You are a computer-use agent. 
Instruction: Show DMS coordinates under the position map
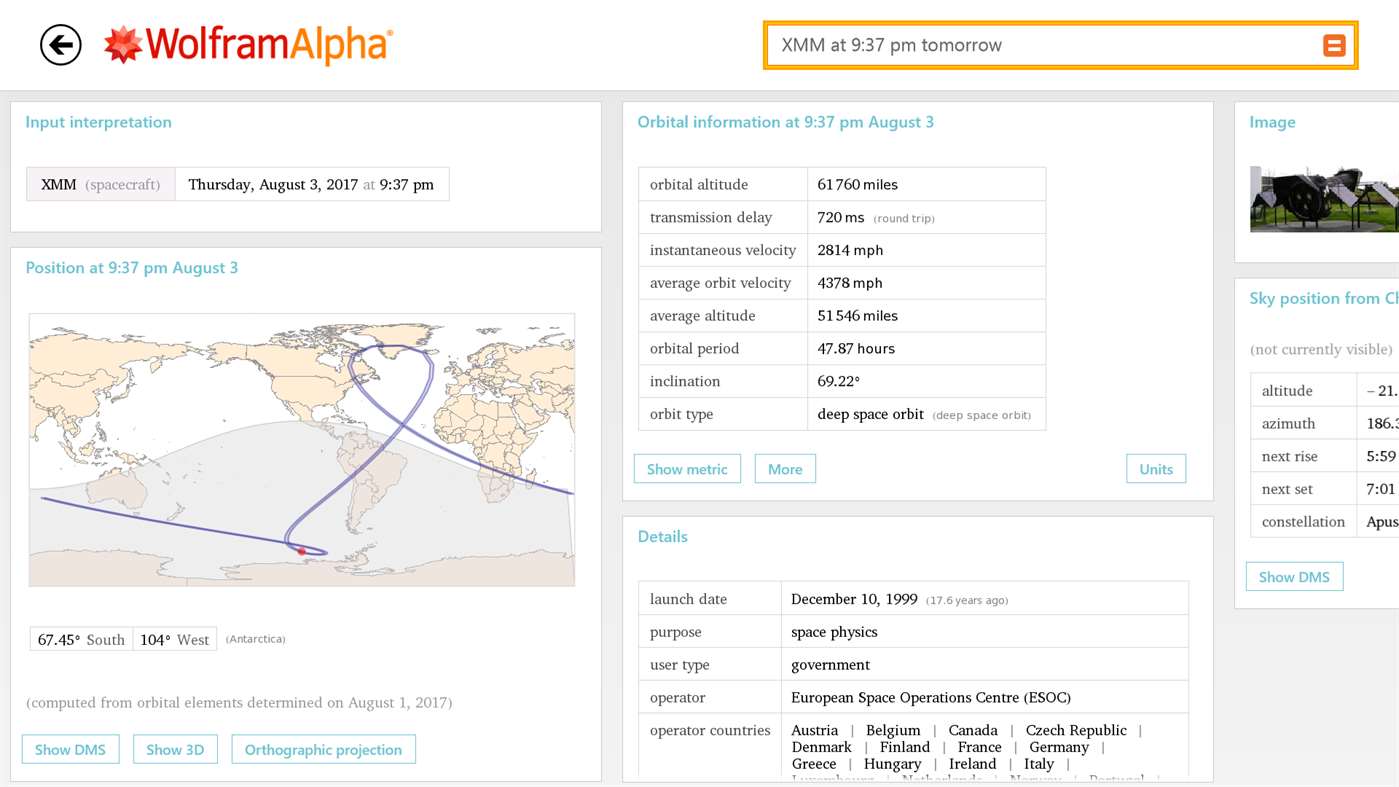click(70, 748)
